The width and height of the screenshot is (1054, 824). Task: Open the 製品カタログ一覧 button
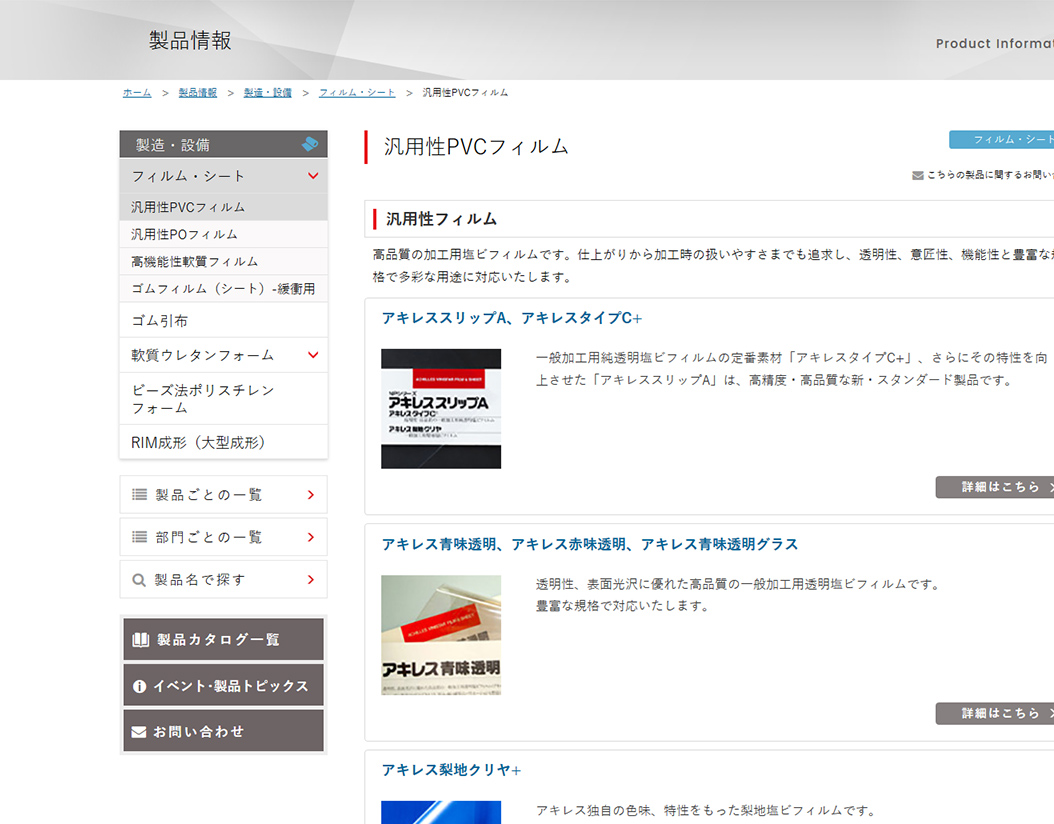(223, 639)
